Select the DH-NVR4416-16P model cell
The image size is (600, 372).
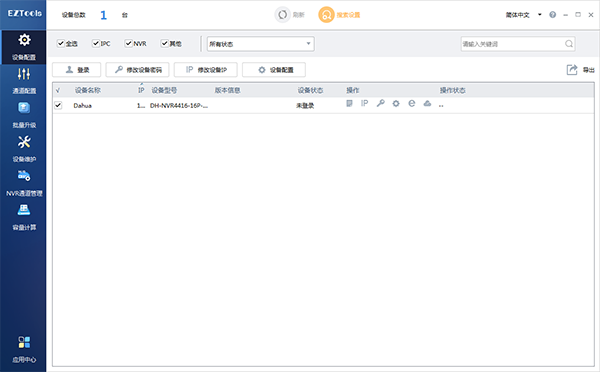pos(179,106)
